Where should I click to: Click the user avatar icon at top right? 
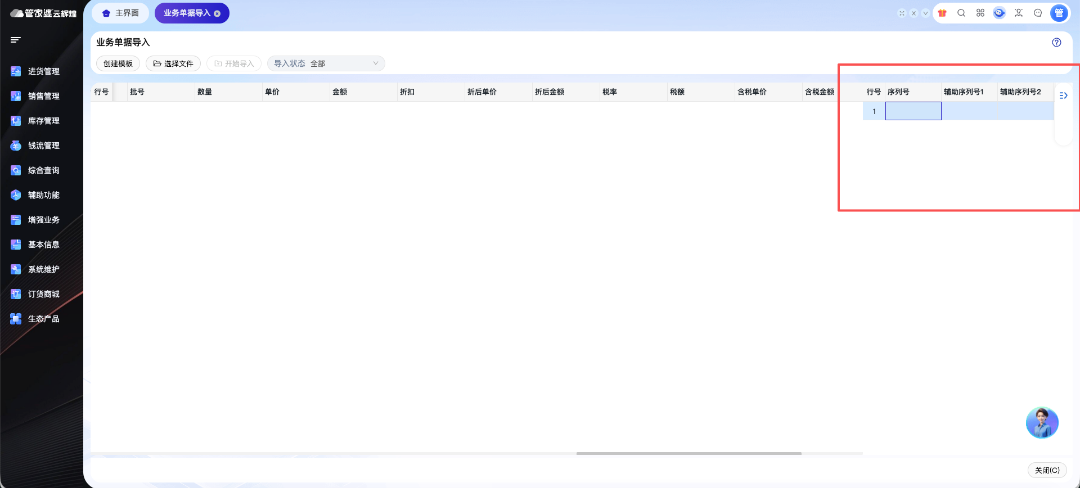(x=1059, y=13)
